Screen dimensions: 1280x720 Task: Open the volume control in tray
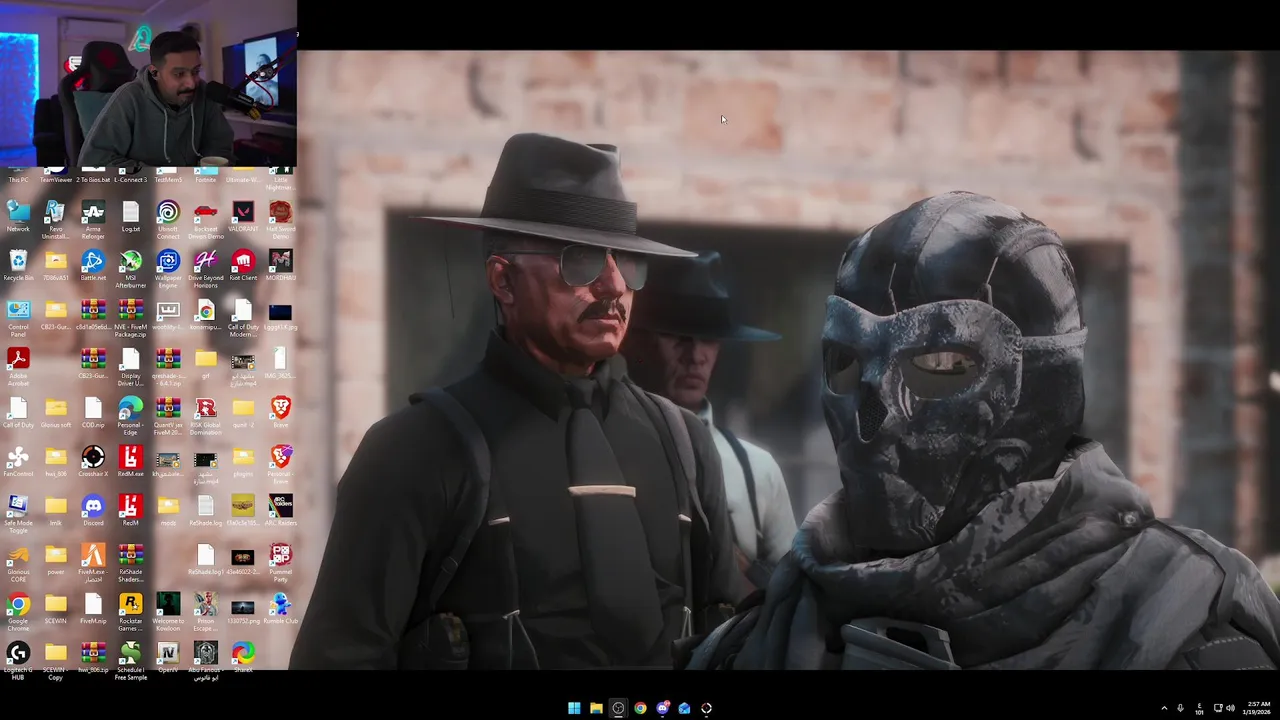1230,708
